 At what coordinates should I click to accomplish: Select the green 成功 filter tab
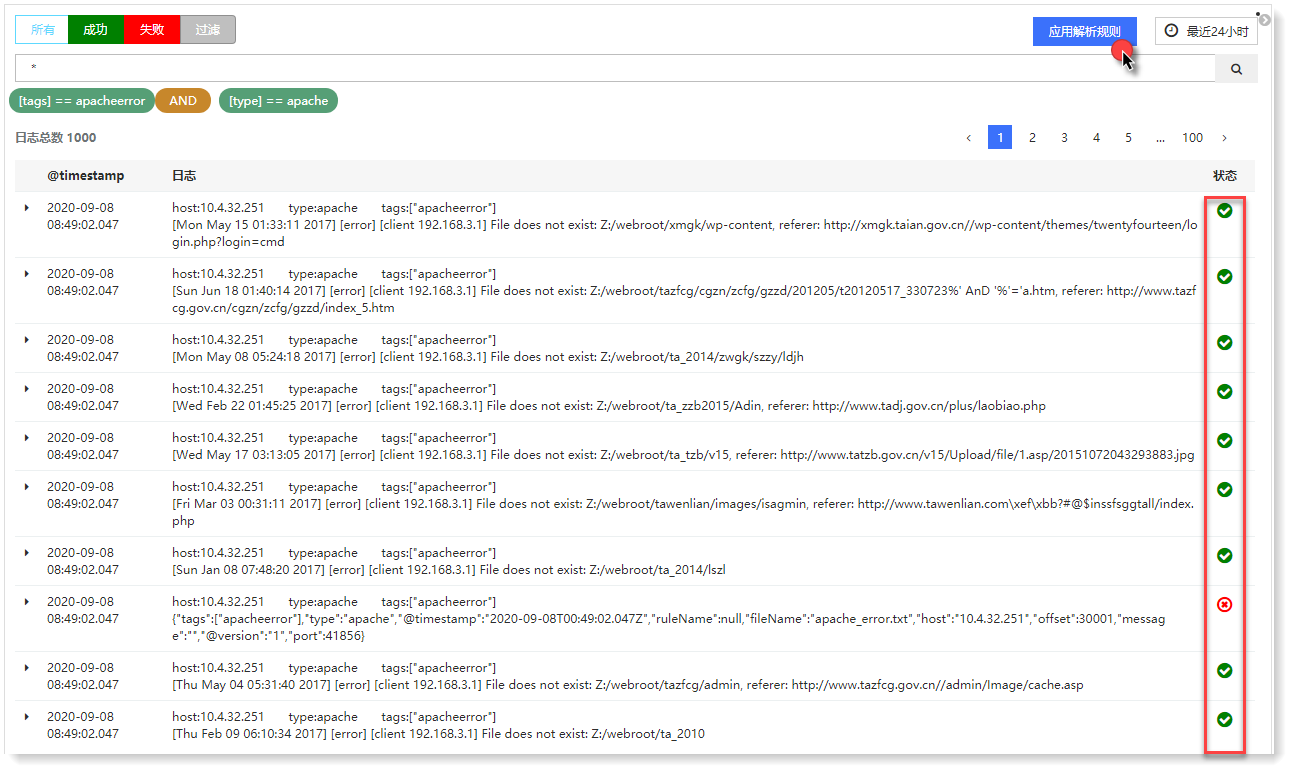tap(96, 30)
